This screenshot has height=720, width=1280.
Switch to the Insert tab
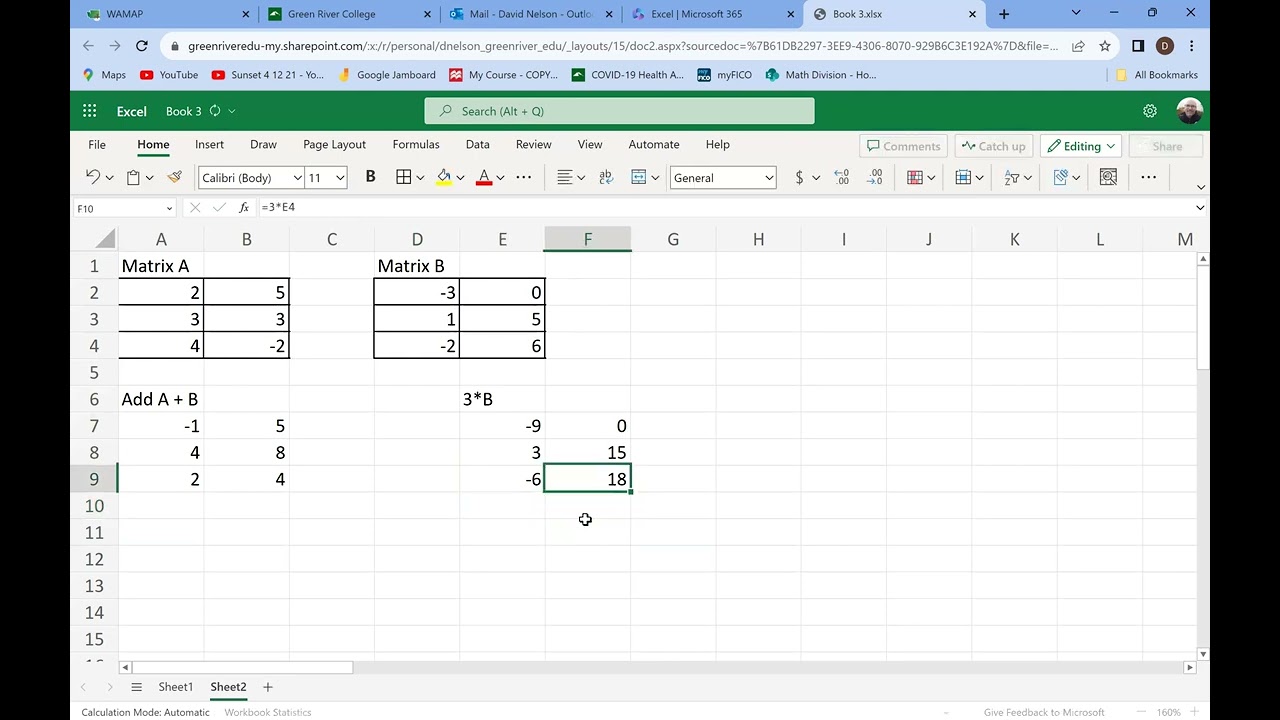209,144
